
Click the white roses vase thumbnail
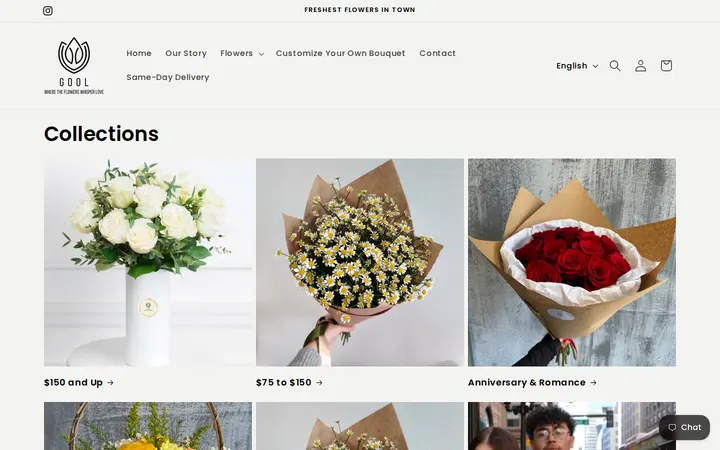pyautogui.click(x=148, y=262)
